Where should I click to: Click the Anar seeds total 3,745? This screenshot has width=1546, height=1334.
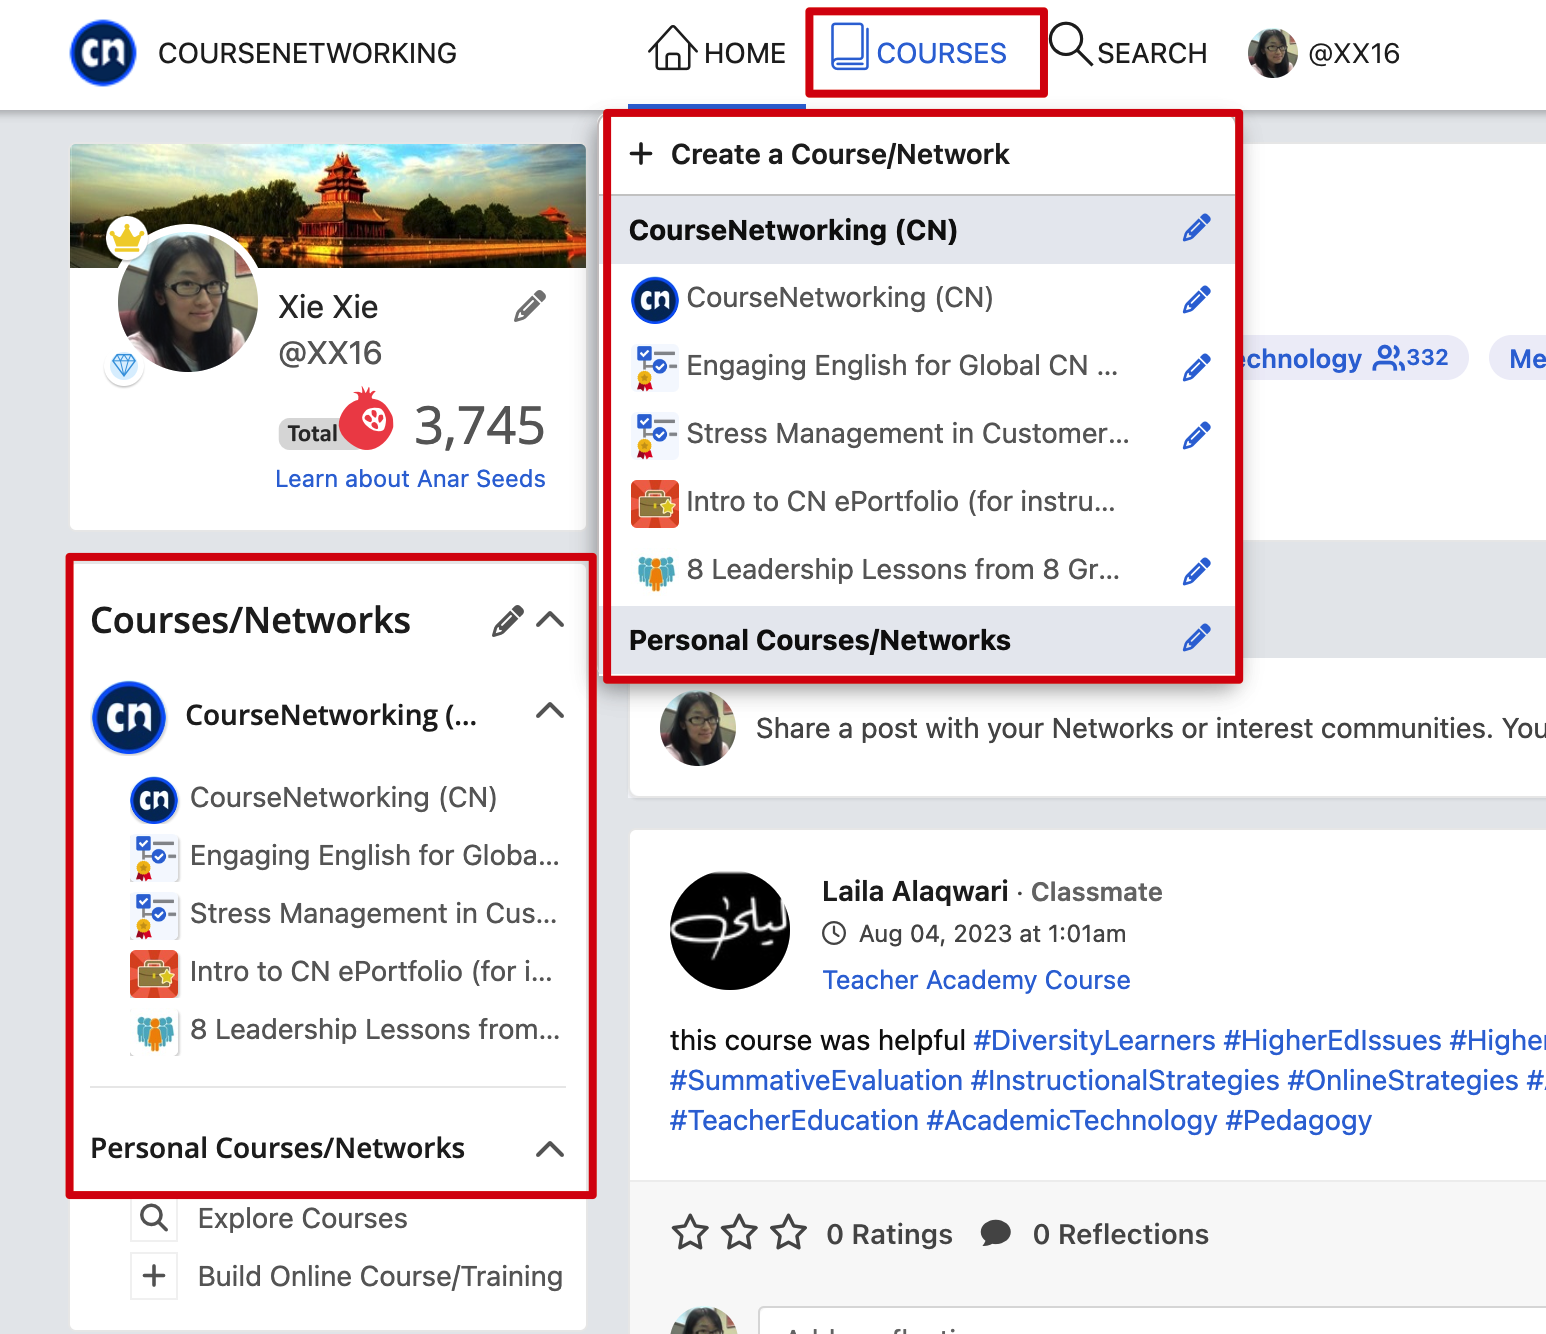point(480,426)
